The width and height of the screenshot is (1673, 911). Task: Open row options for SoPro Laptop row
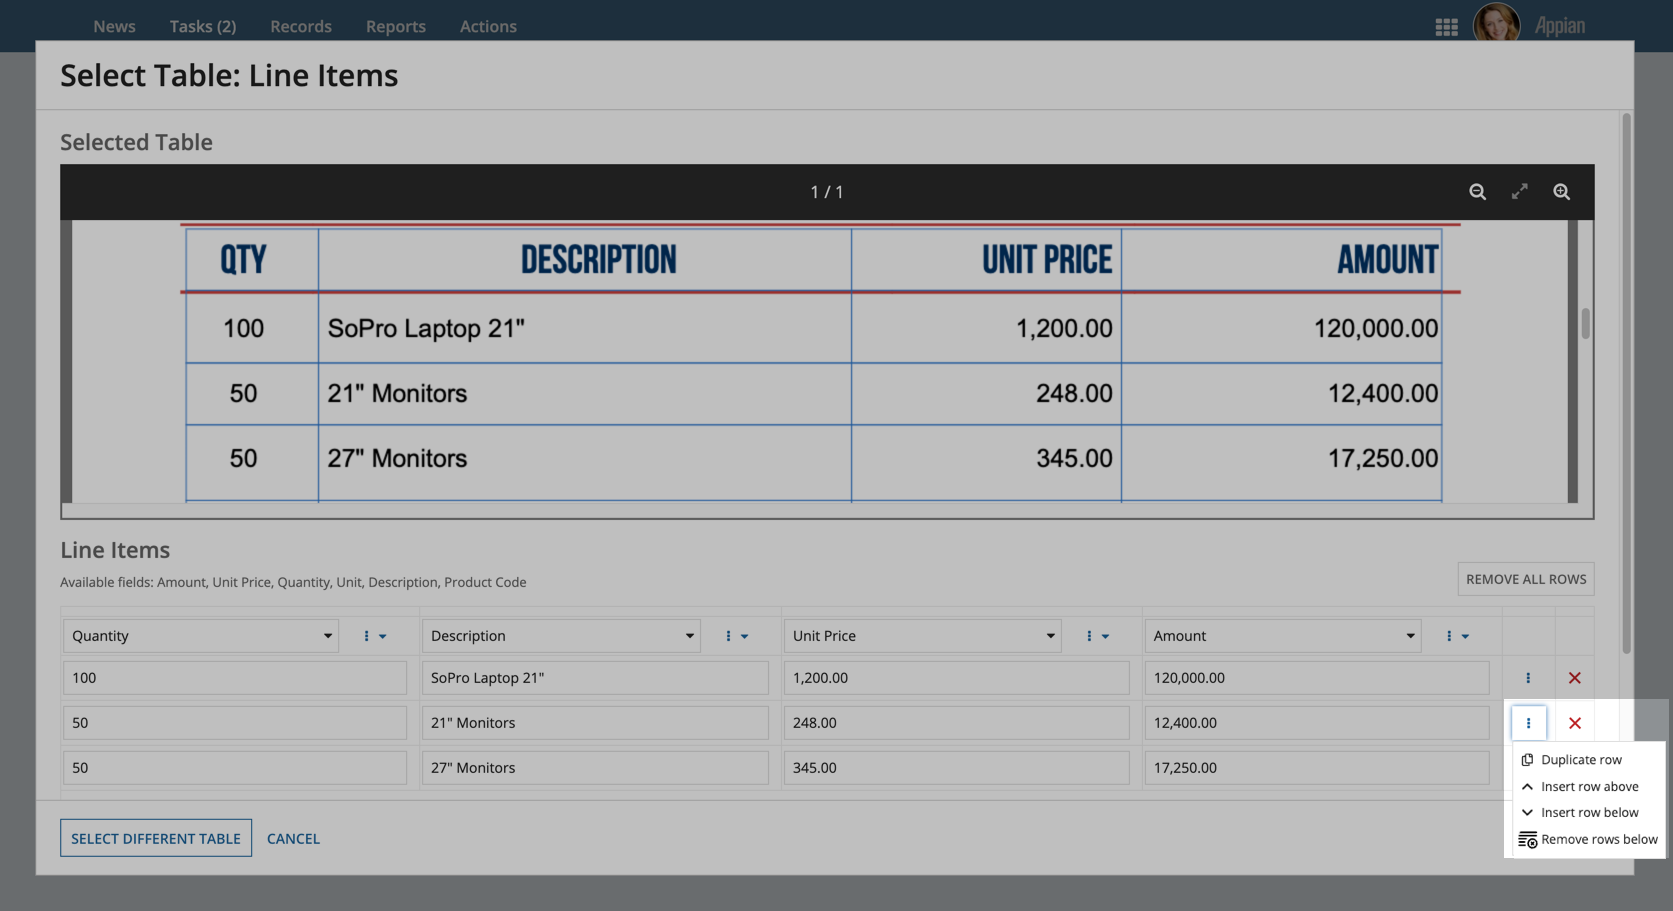1528,678
